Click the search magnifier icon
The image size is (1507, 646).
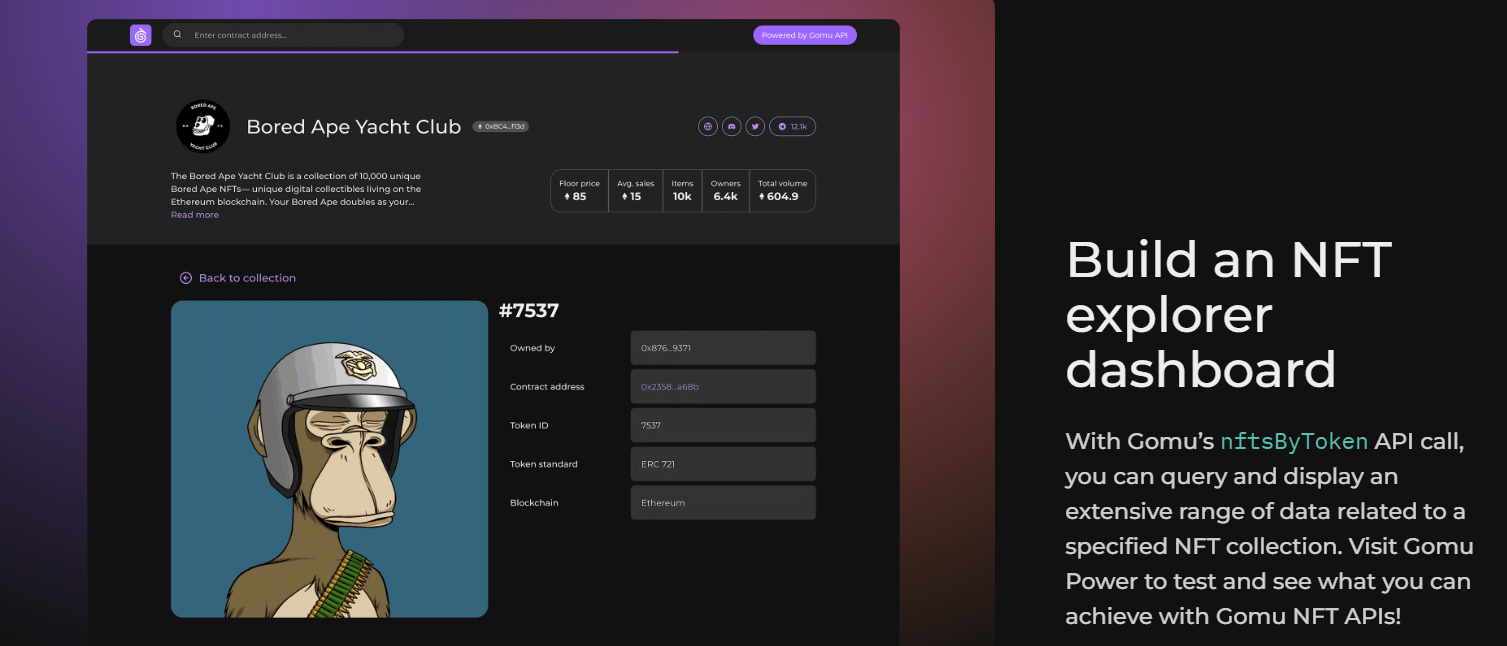178,35
